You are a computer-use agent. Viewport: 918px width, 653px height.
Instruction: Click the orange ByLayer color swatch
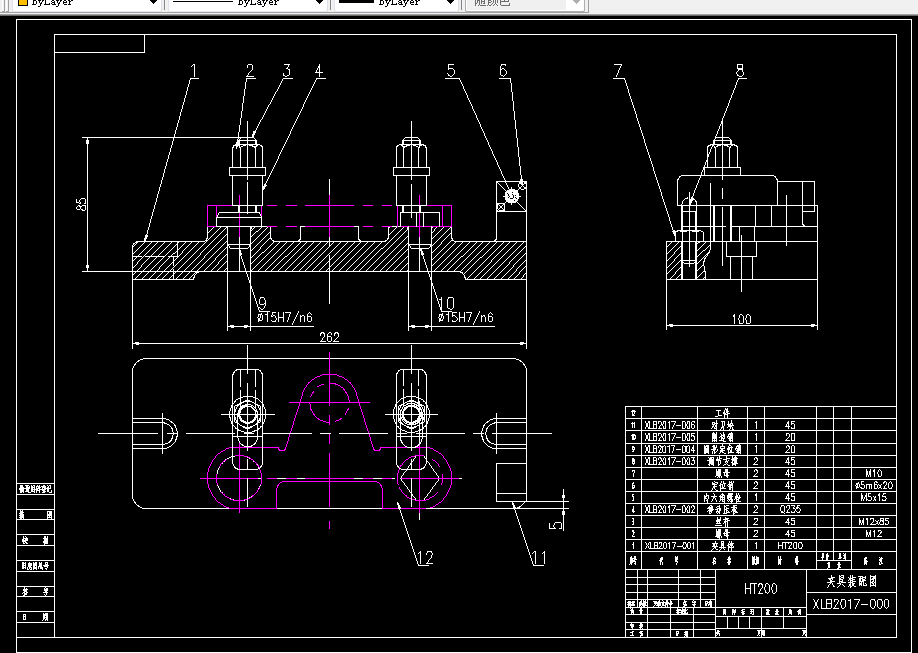tap(23, 2)
